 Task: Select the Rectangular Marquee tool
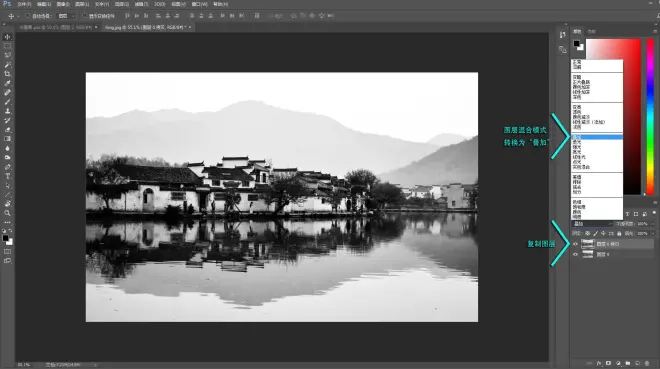[8, 46]
